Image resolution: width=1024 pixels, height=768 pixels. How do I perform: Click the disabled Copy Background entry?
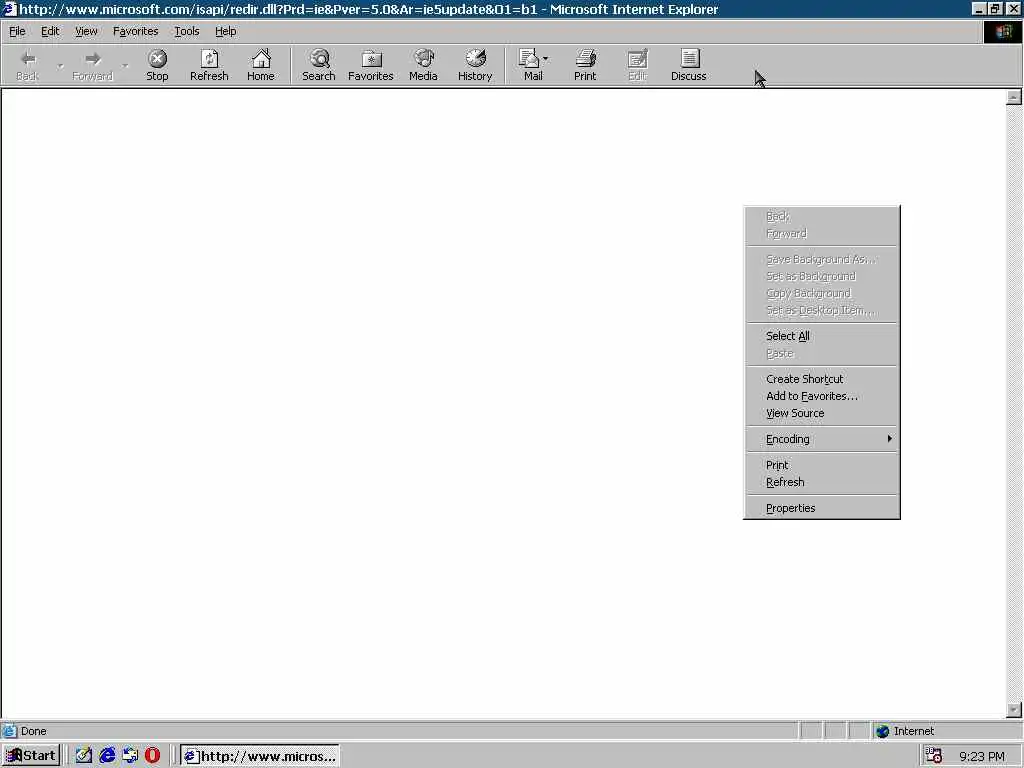[822, 293]
